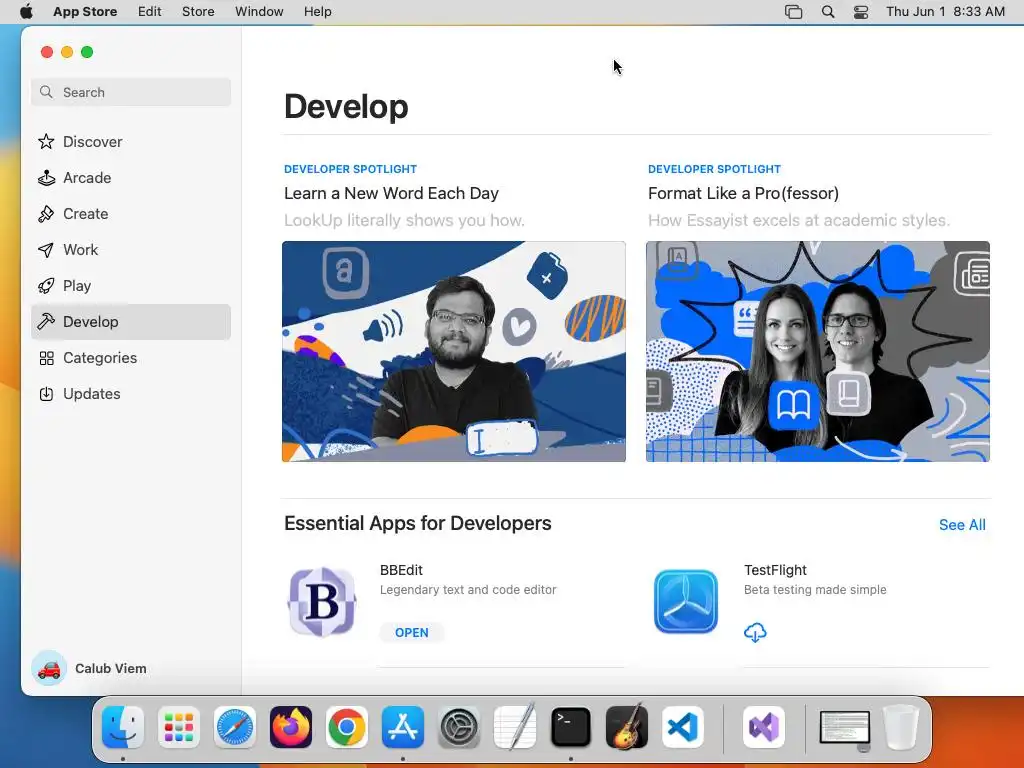Click See All for Essential Apps
Viewport: 1024px width, 768px height.
pyautogui.click(x=962, y=524)
